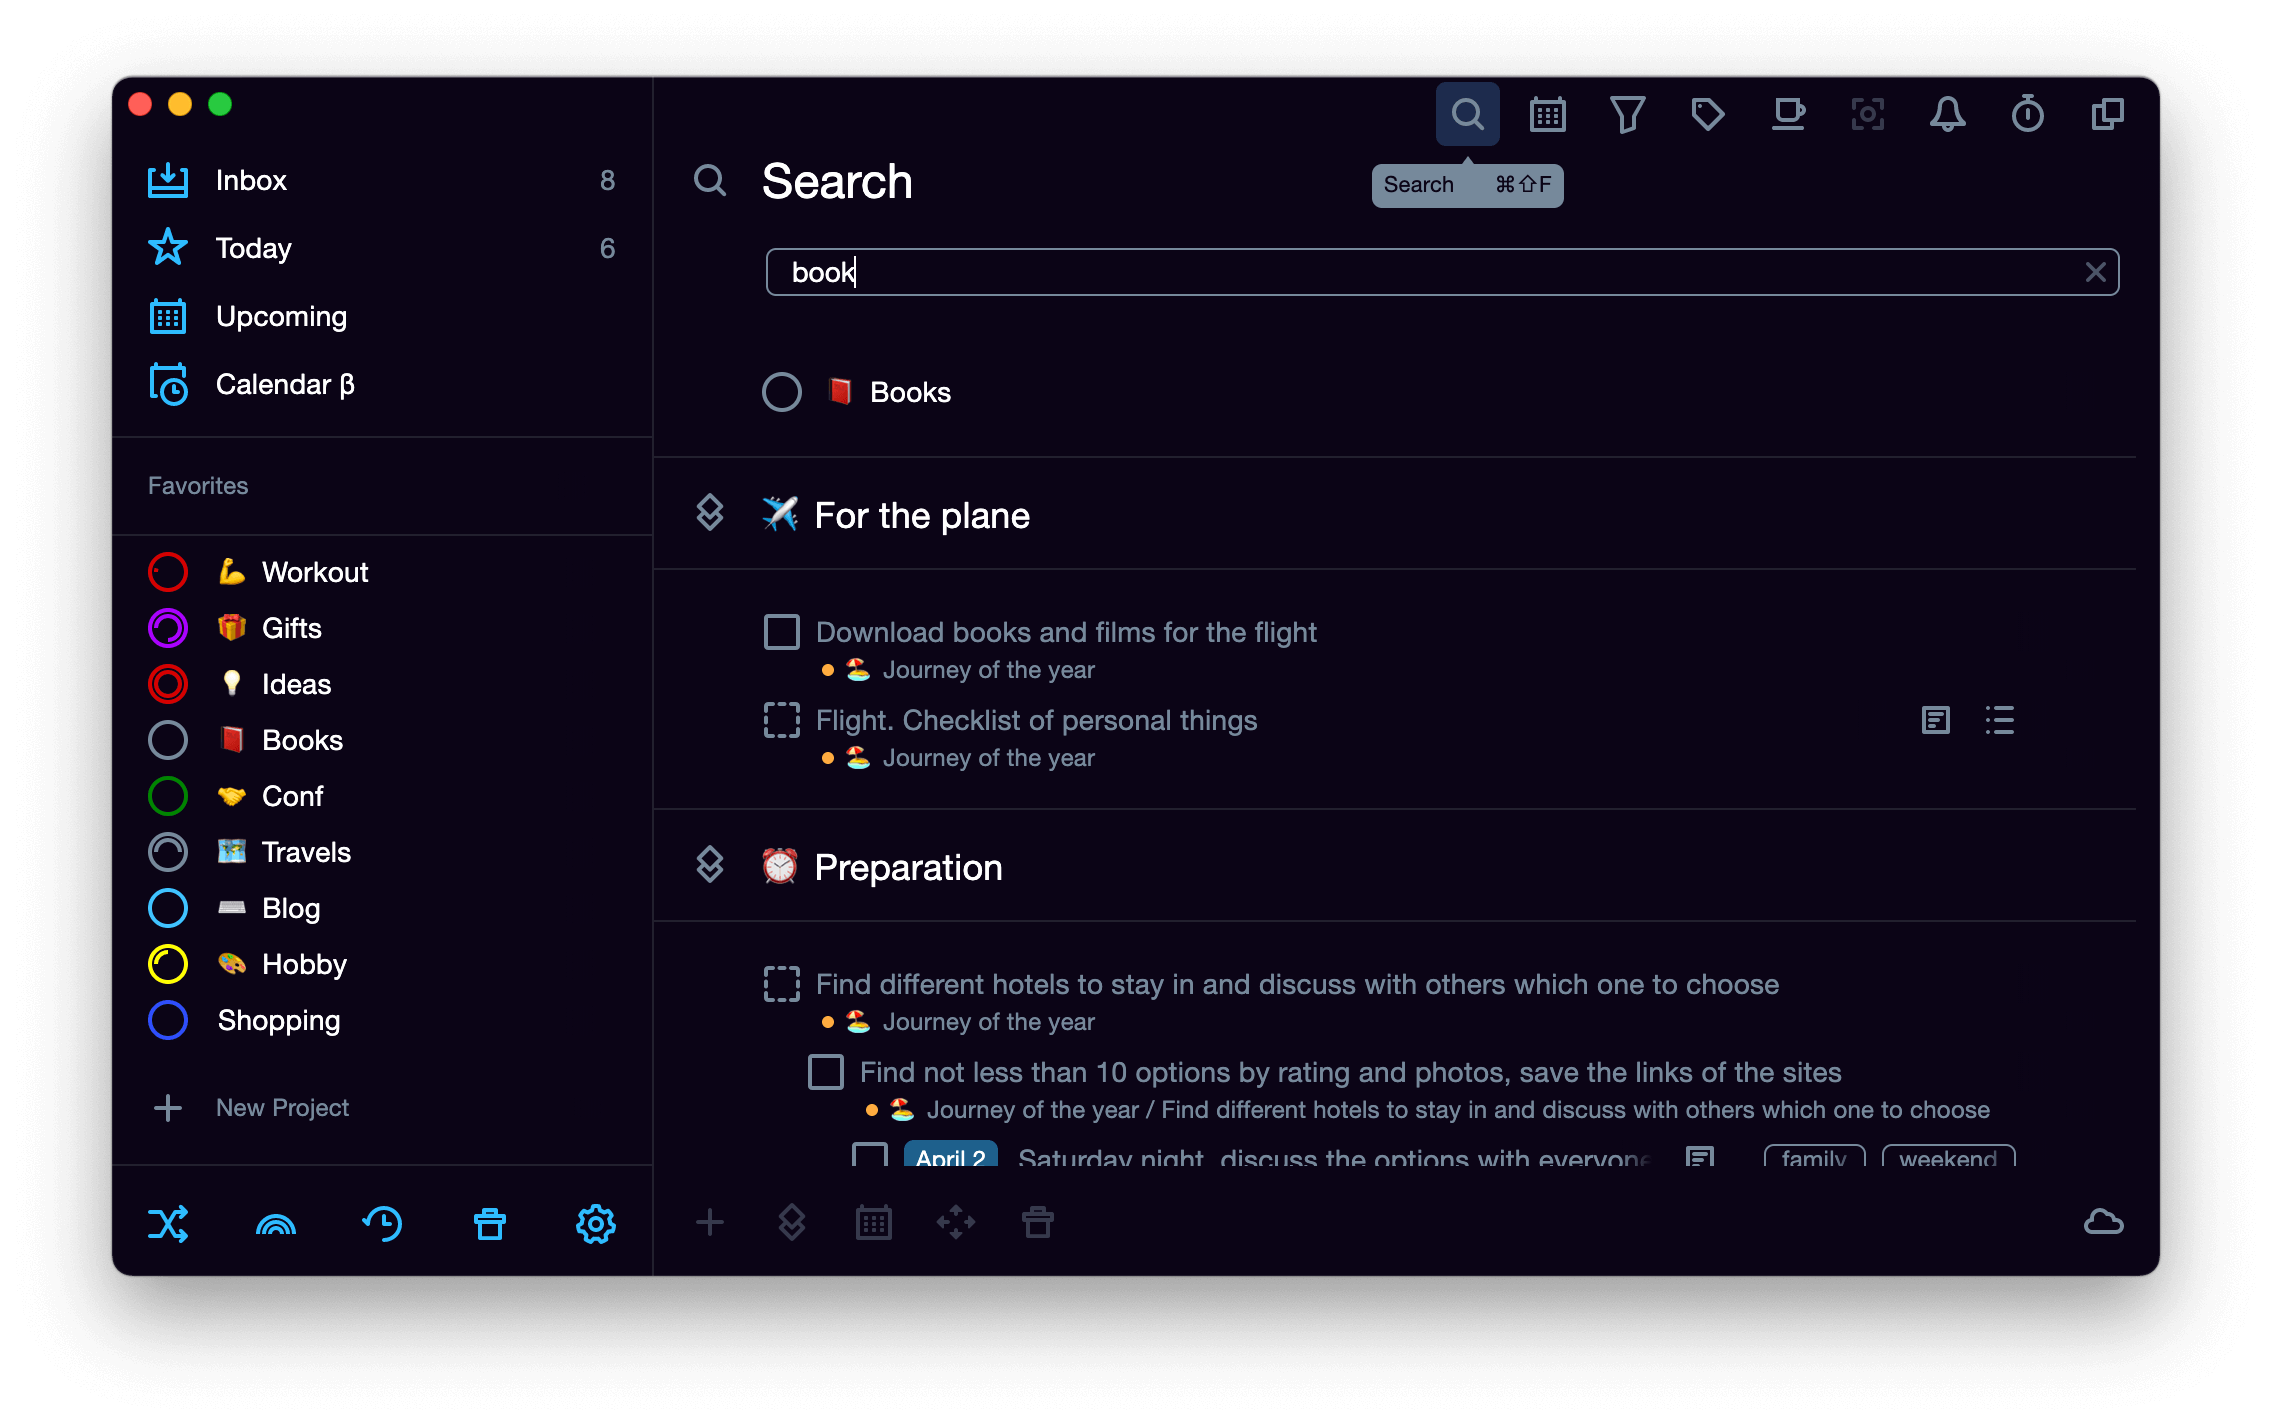Viewport: 2272px width, 1424px height.
Task: Click the notes icon on Saturday night row
Action: (1700, 1158)
